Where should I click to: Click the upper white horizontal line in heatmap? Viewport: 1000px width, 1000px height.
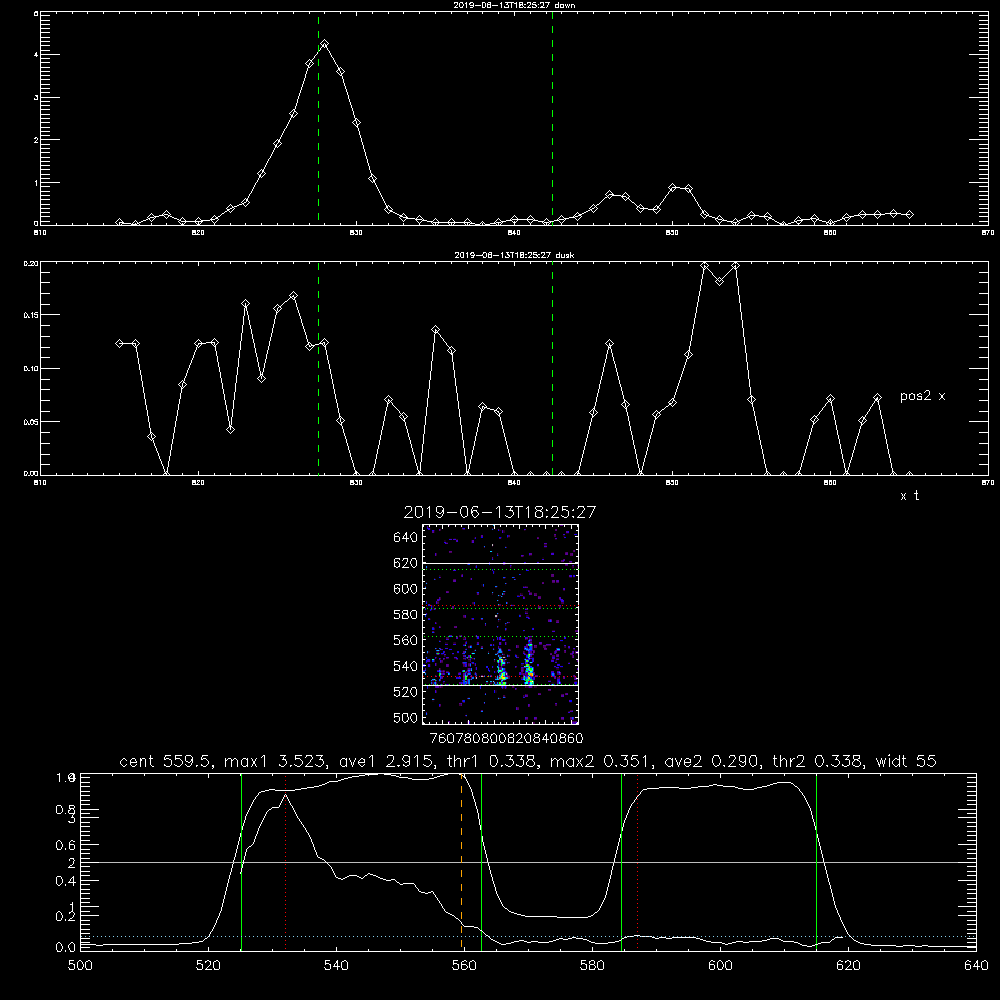tap(500, 563)
